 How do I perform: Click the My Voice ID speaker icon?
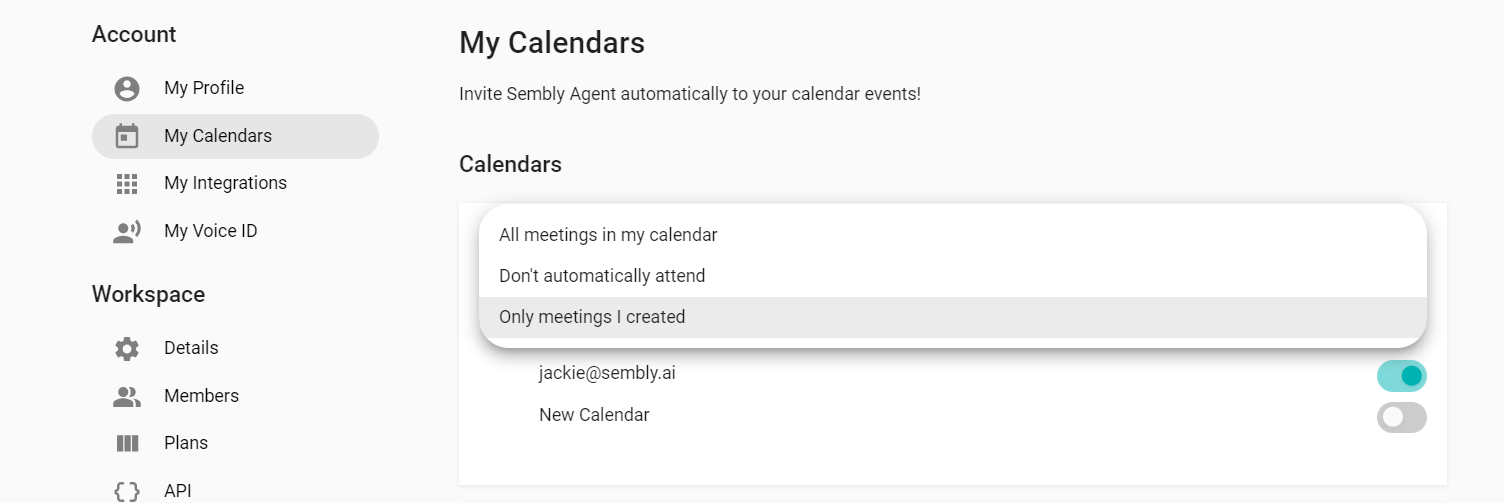click(x=127, y=232)
